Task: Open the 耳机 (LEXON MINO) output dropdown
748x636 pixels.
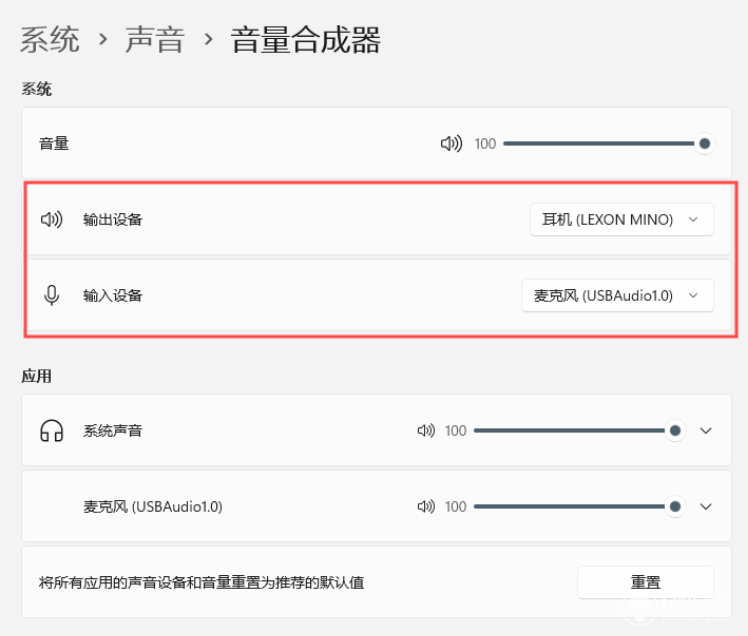Action: pos(622,219)
